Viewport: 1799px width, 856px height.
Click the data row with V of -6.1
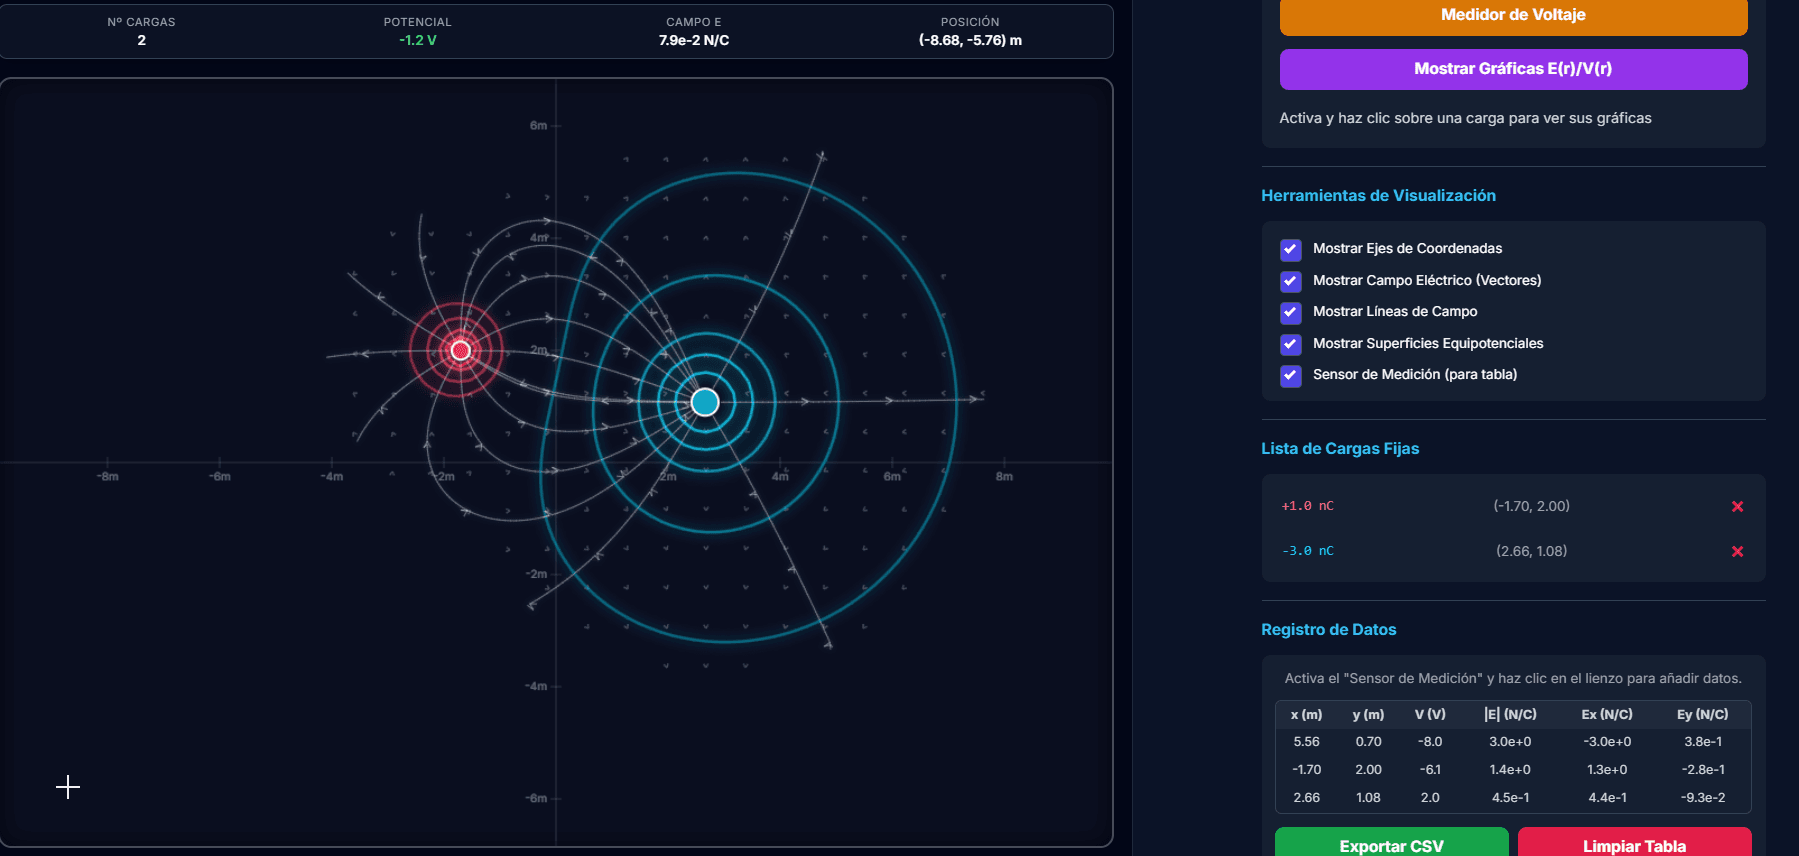tap(1512, 770)
